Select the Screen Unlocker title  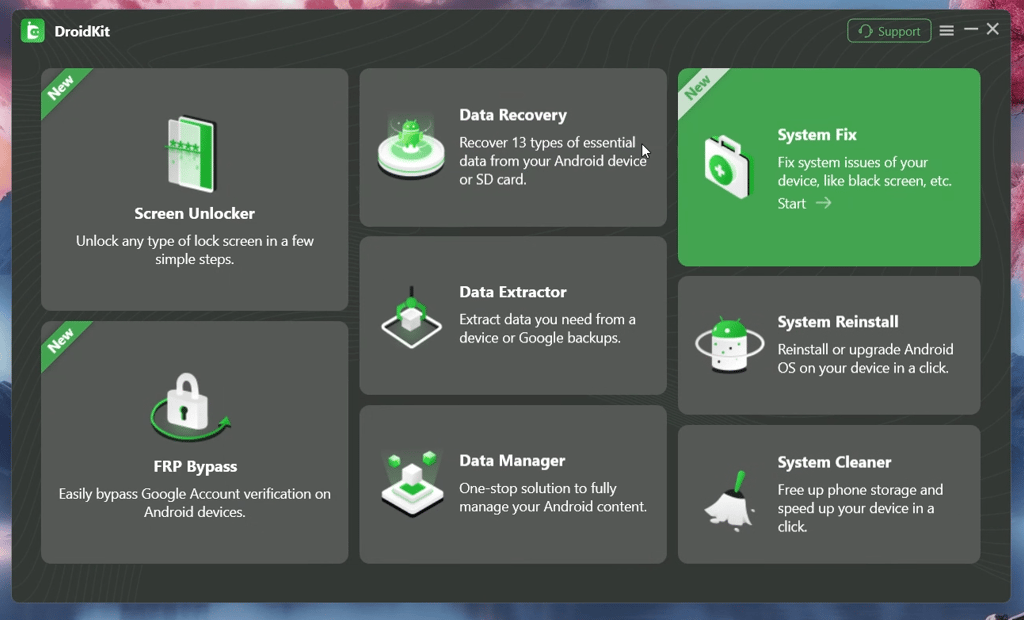pos(195,214)
